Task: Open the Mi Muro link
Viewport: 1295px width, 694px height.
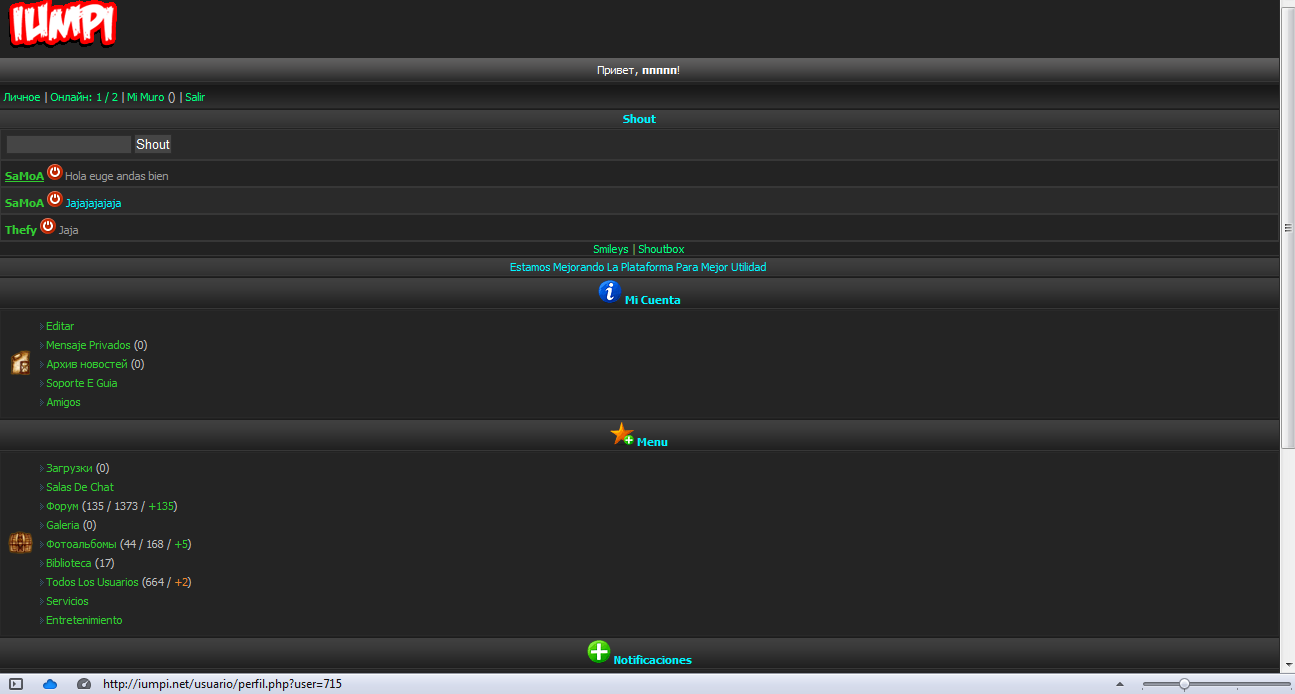Action: coord(146,98)
